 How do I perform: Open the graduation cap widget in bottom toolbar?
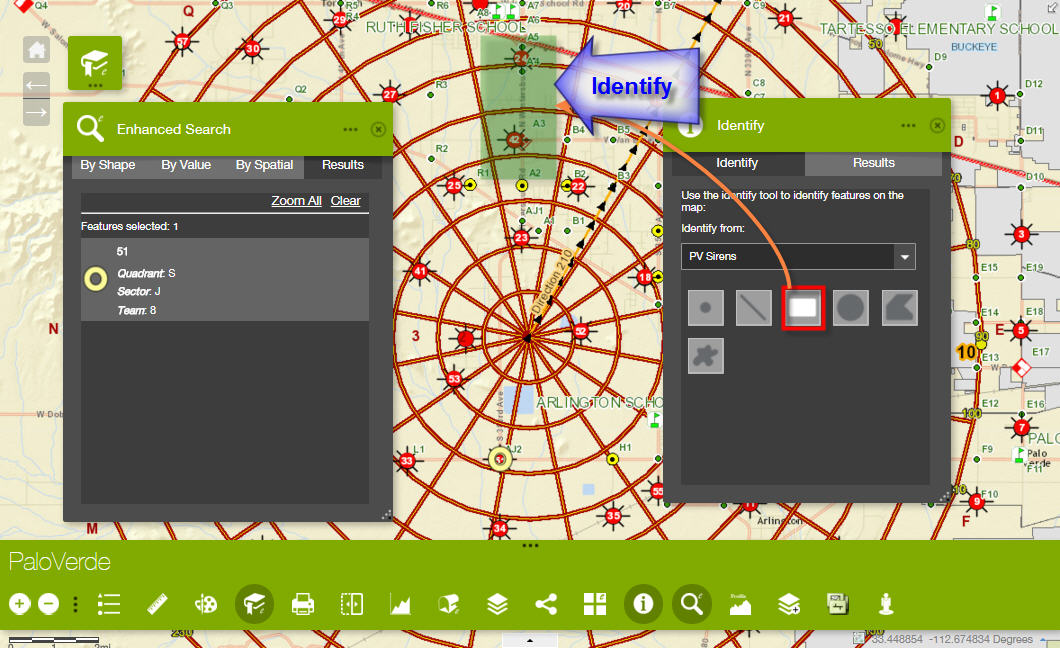click(x=254, y=603)
